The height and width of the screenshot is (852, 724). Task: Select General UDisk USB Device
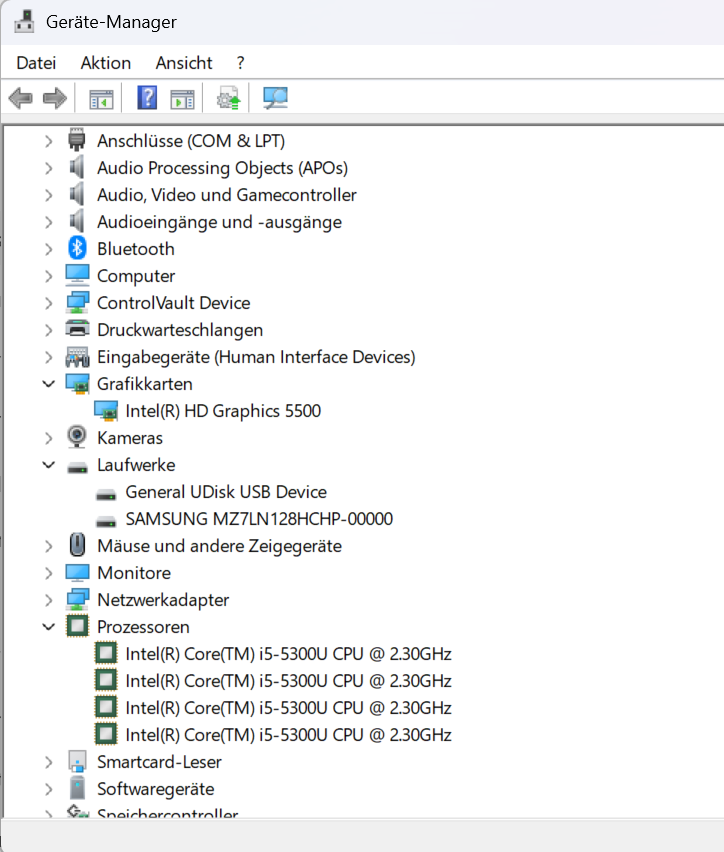226,492
